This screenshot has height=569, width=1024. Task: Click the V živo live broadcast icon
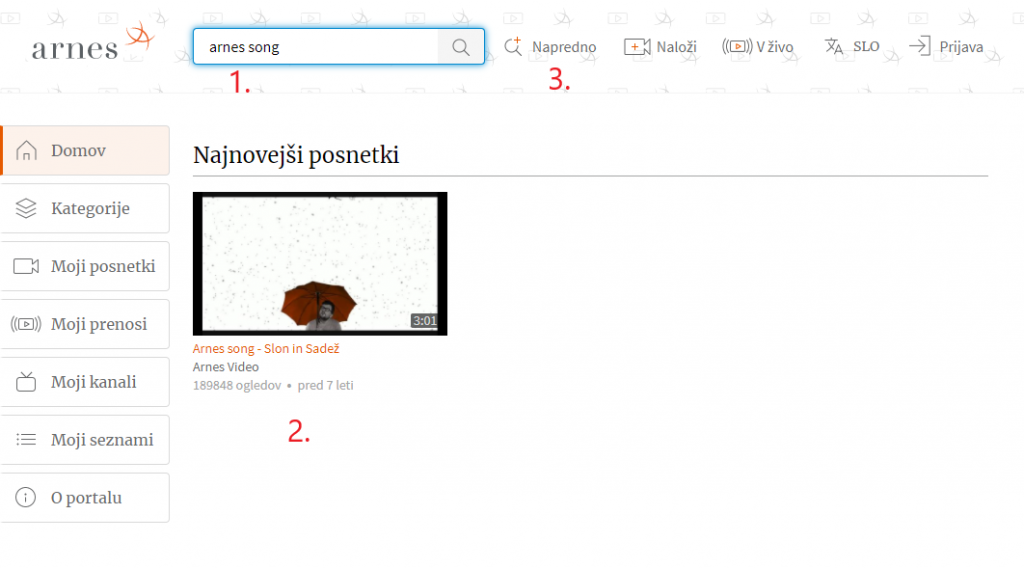pyautogui.click(x=737, y=46)
